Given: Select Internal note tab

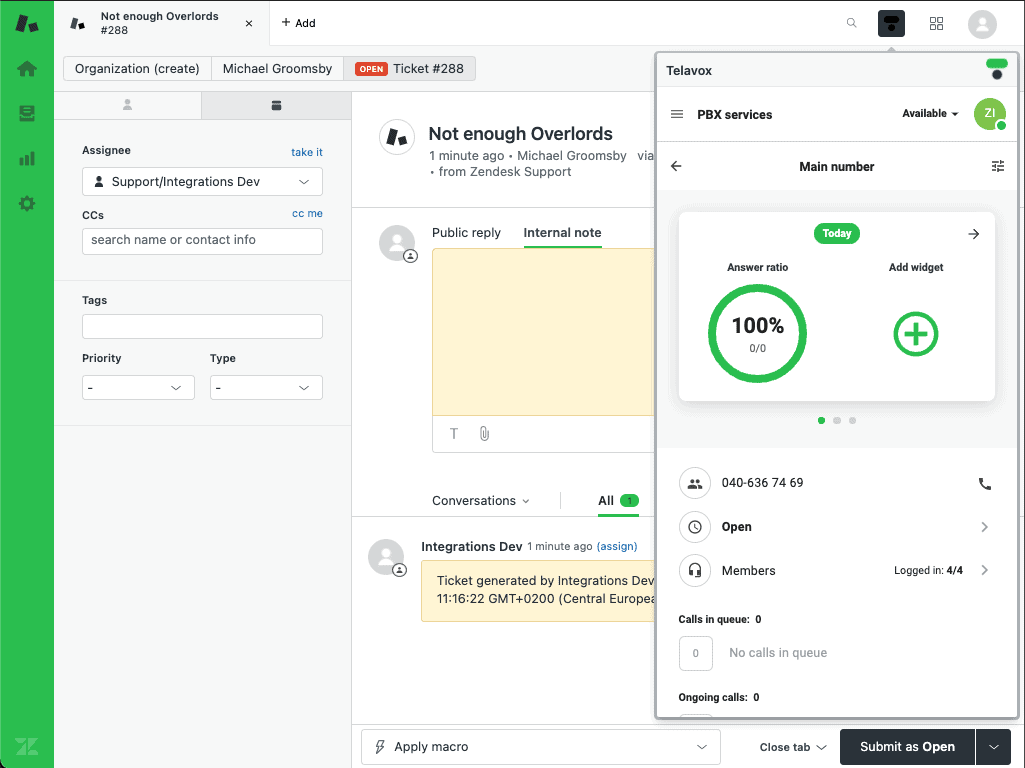Looking at the screenshot, I should pos(562,233).
